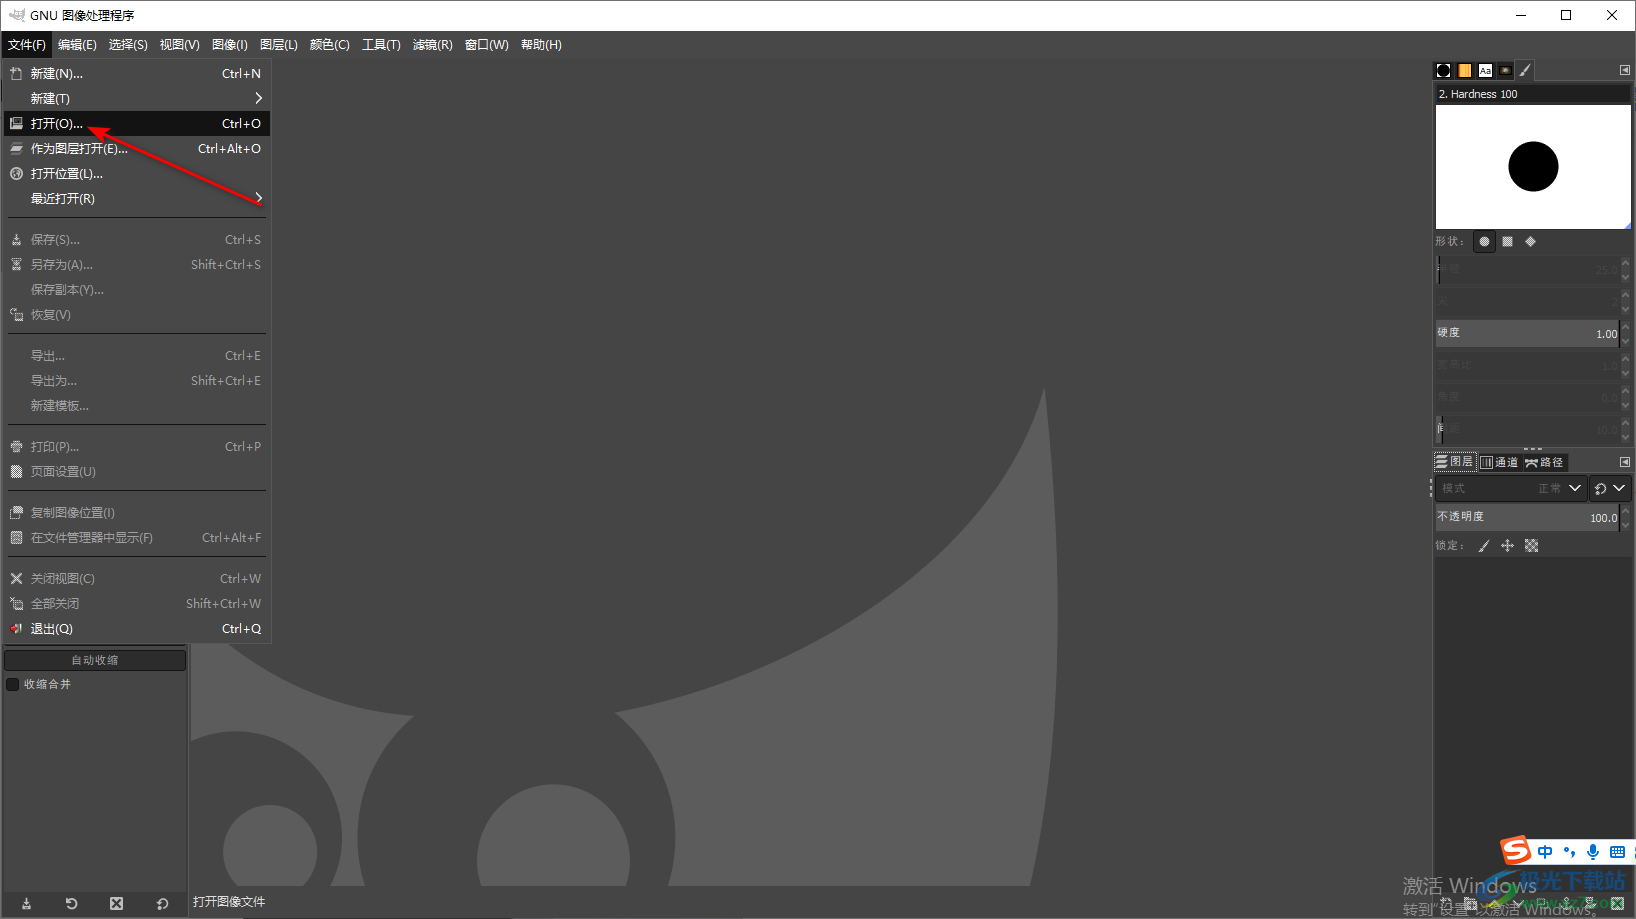Open the 图像(I) menu
Viewport: 1636px width, 919px height.
click(x=230, y=45)
